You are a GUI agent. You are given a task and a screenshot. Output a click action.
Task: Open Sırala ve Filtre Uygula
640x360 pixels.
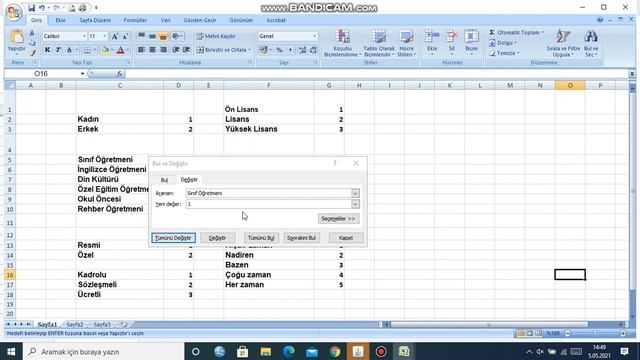(563, 43)
